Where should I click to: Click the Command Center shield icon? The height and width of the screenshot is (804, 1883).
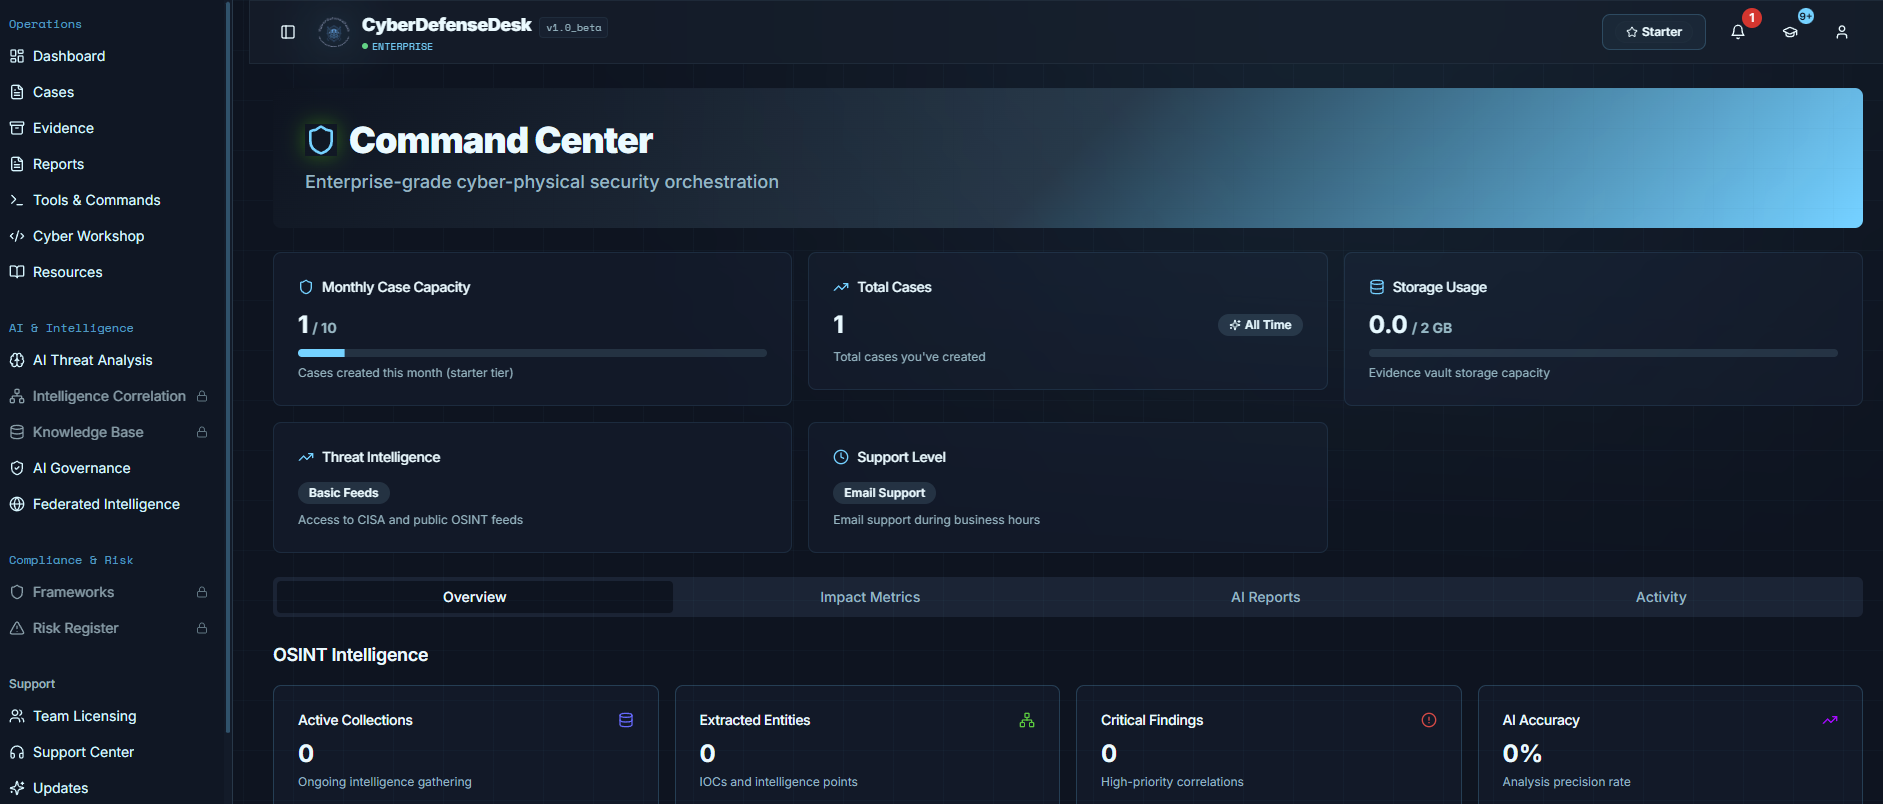pos(321,140)
